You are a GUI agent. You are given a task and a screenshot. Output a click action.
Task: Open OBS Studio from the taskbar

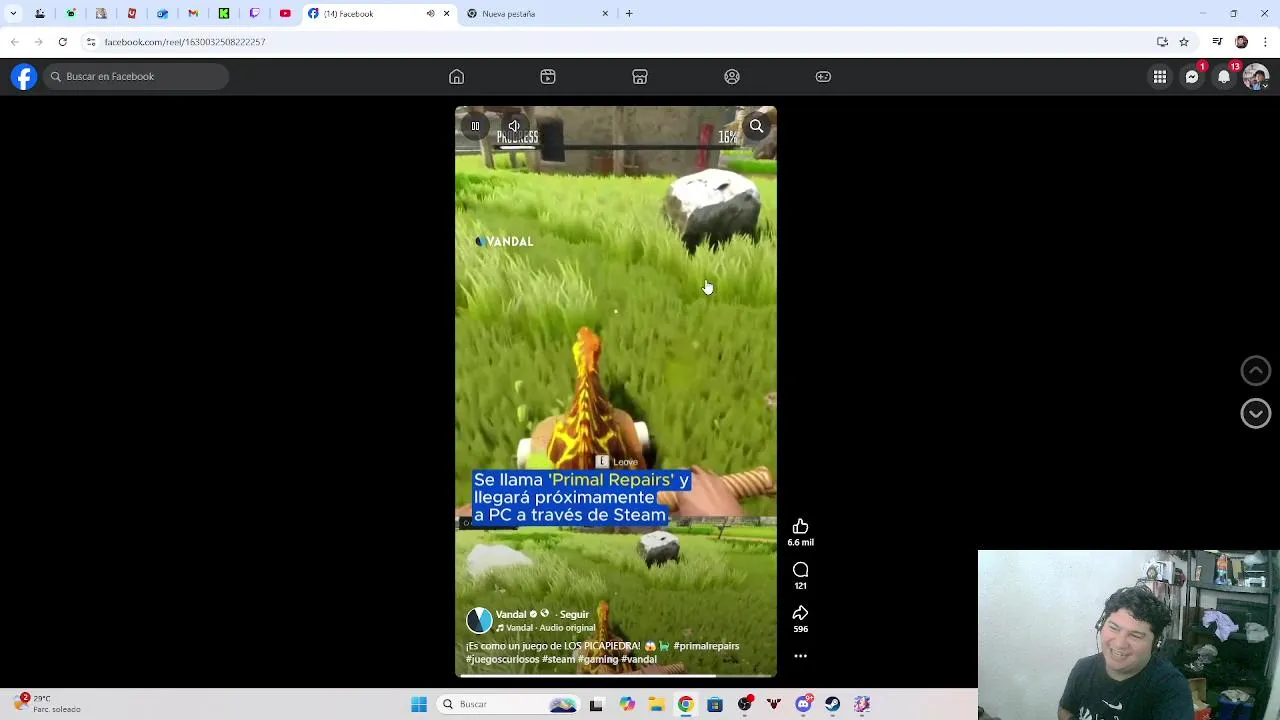tap(745, 705)
